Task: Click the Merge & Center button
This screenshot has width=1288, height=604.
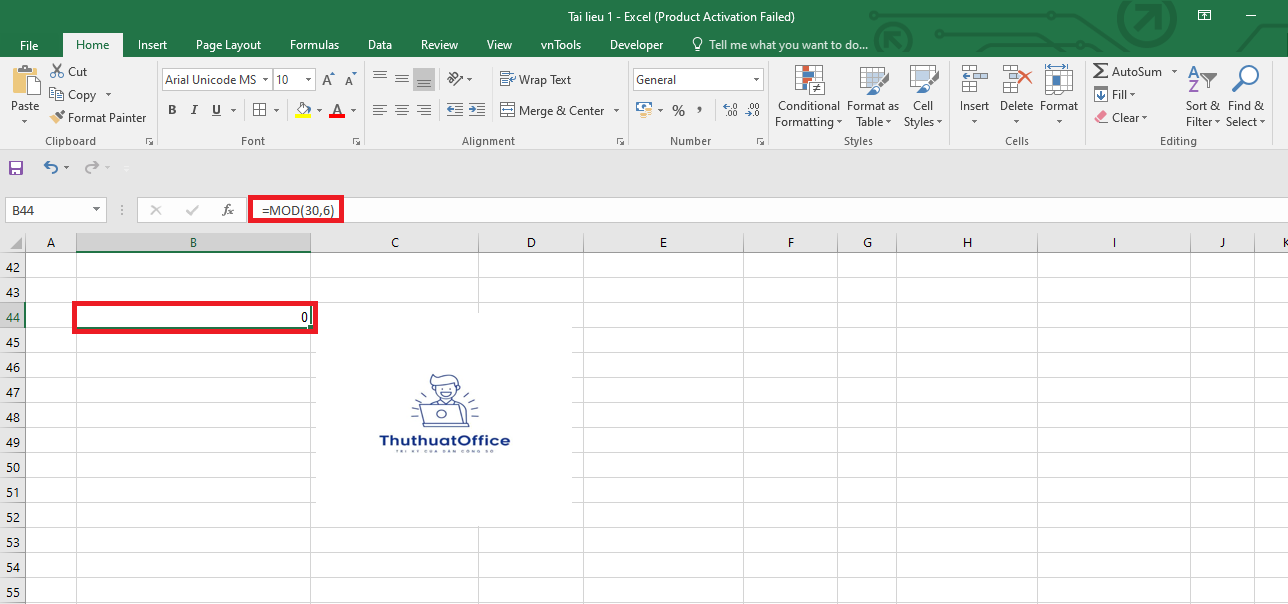Action: 552,110
